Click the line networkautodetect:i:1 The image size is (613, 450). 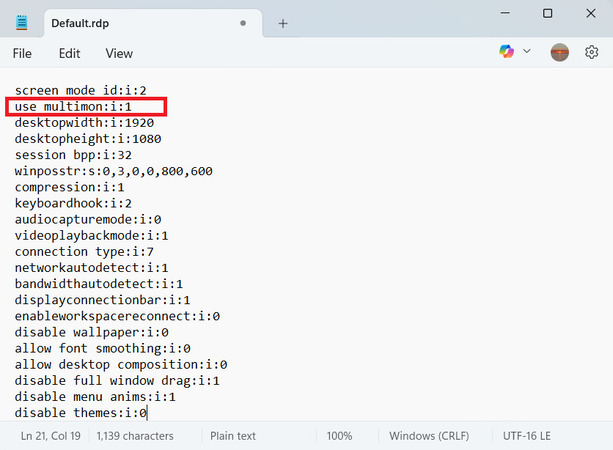(x=91, y=268)
